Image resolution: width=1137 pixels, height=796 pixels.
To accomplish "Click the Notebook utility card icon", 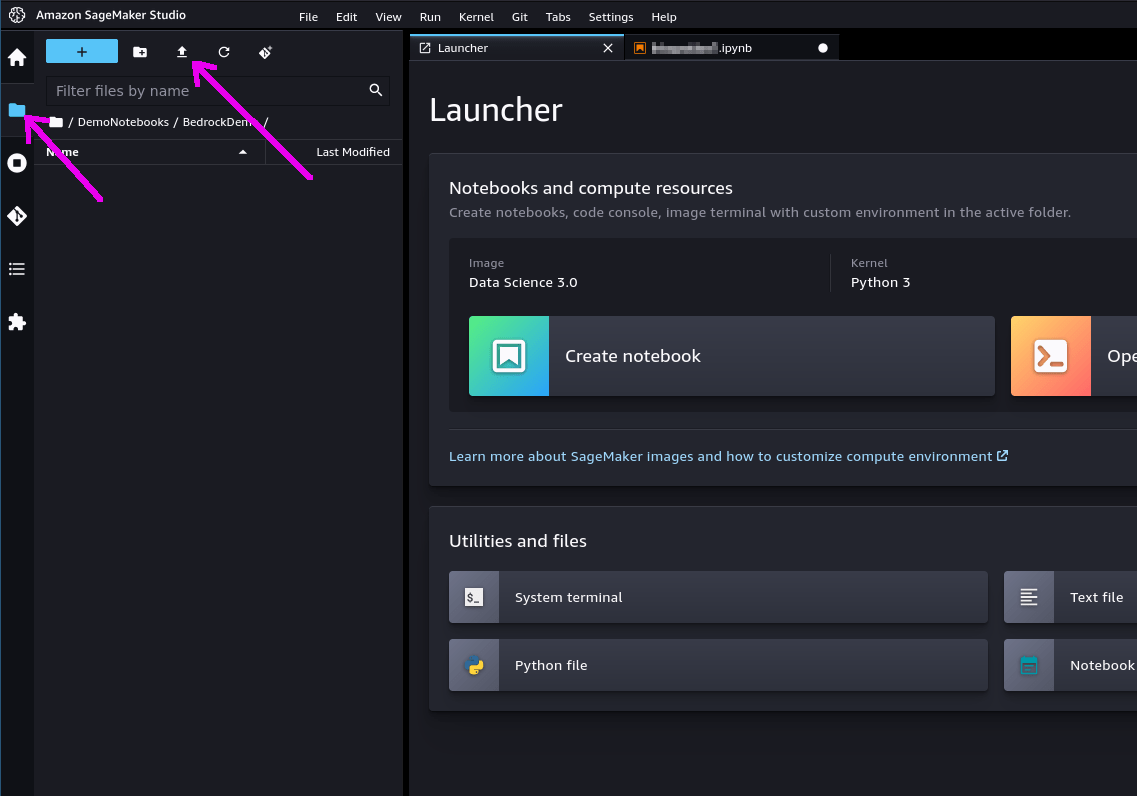I will click(1028, 665).
